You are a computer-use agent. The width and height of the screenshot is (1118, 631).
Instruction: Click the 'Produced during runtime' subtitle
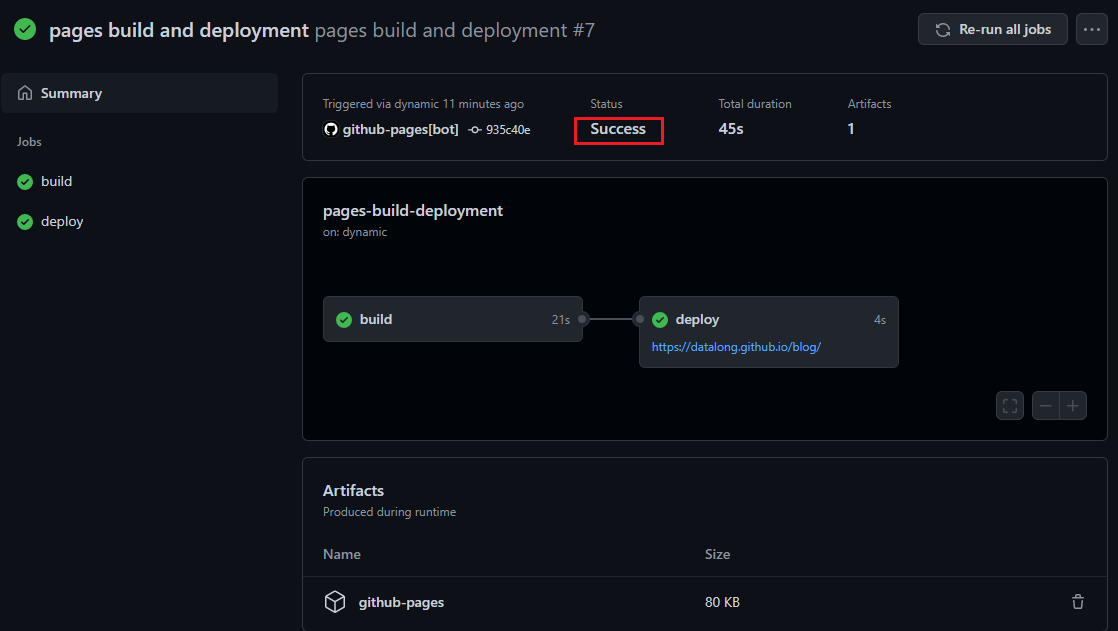[x=389, y=512]
